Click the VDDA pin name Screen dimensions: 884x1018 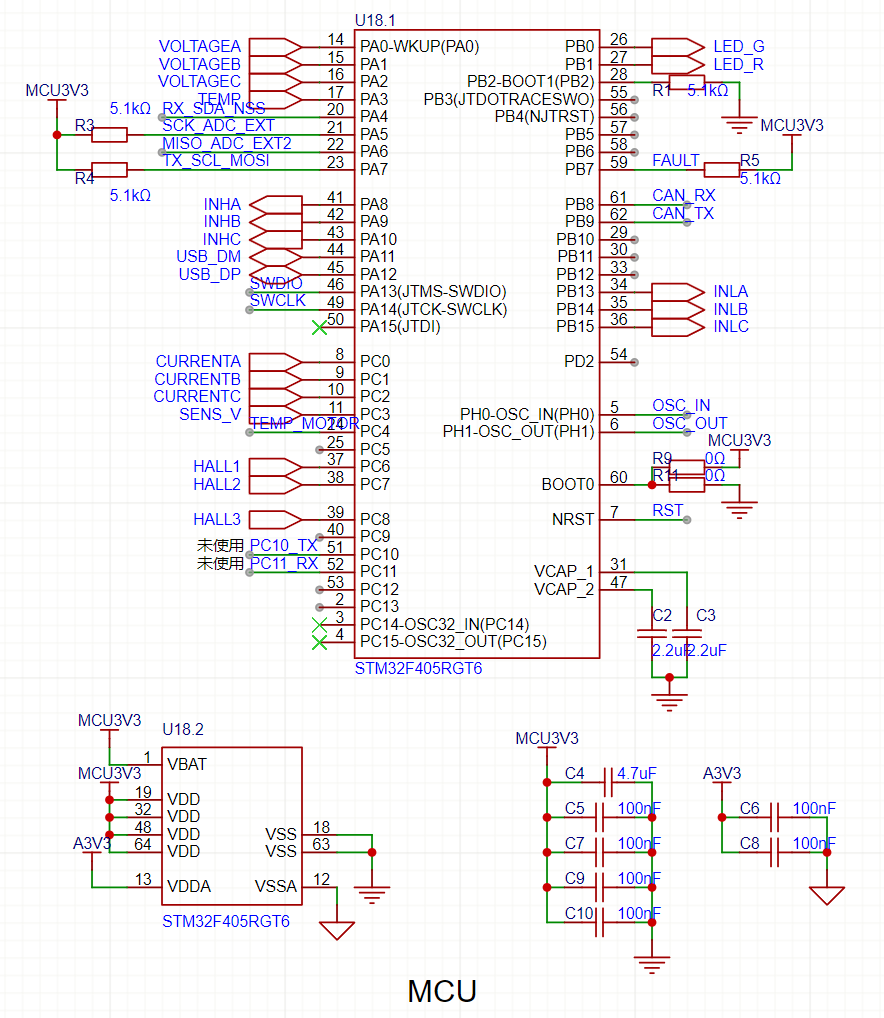[189, 887]
